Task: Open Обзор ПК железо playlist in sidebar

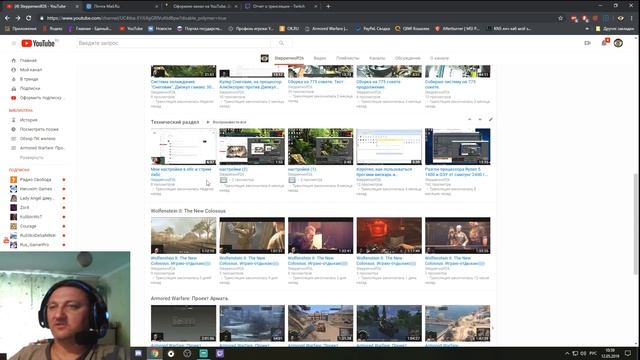Action: click(37, 139)
